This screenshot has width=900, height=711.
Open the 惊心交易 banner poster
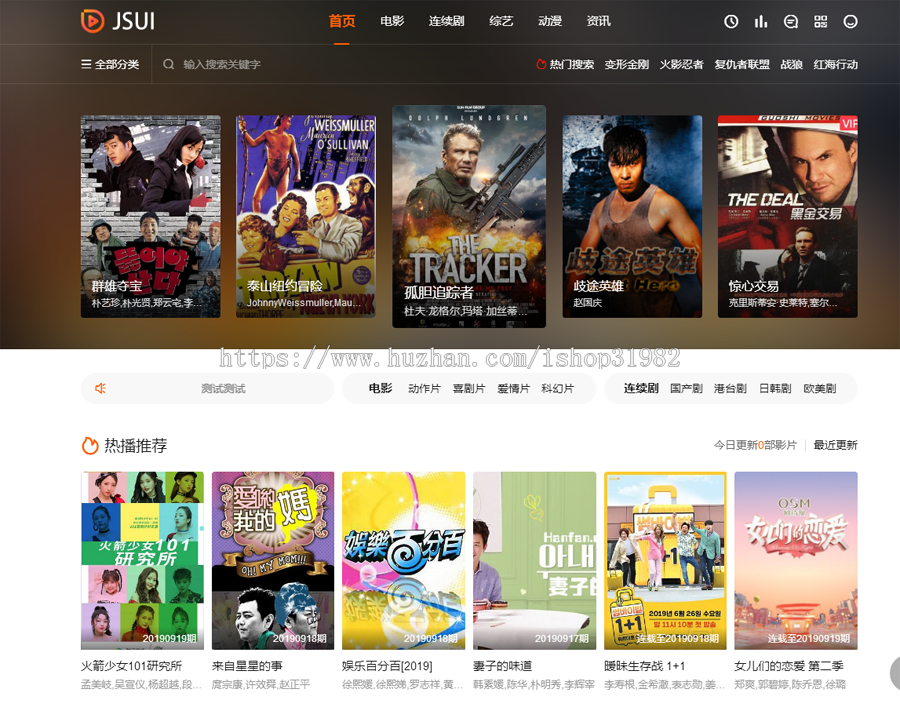[788, 216]
